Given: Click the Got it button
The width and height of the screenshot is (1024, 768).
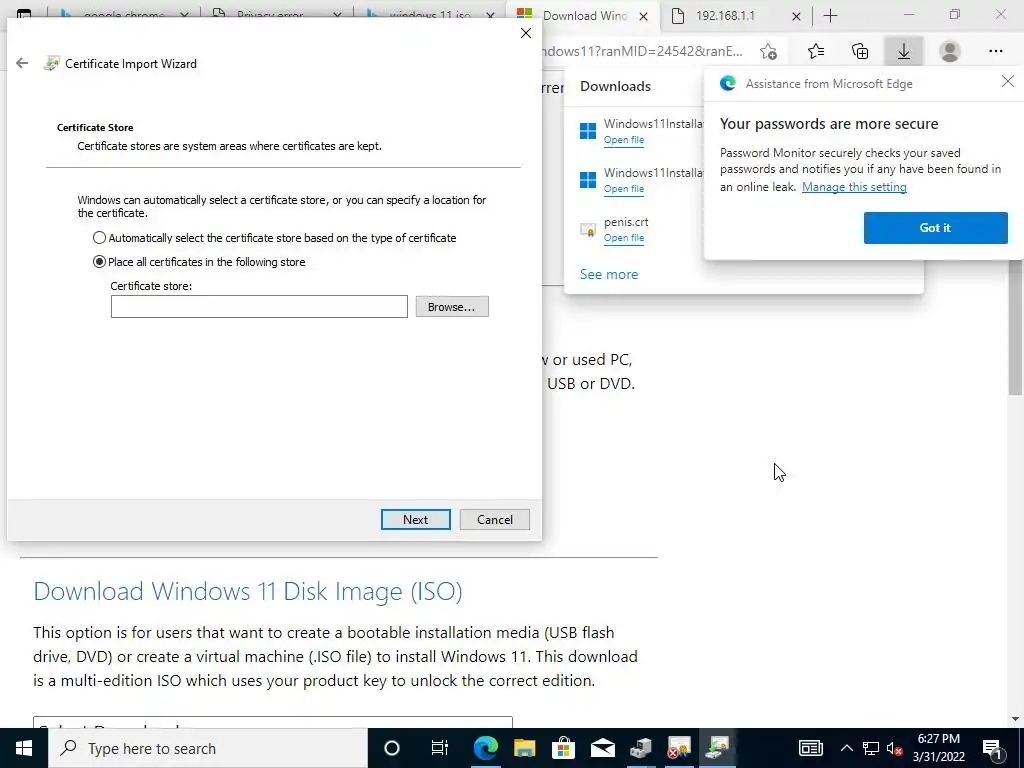Looking at the screenshot, I should [x=935, y=228].
